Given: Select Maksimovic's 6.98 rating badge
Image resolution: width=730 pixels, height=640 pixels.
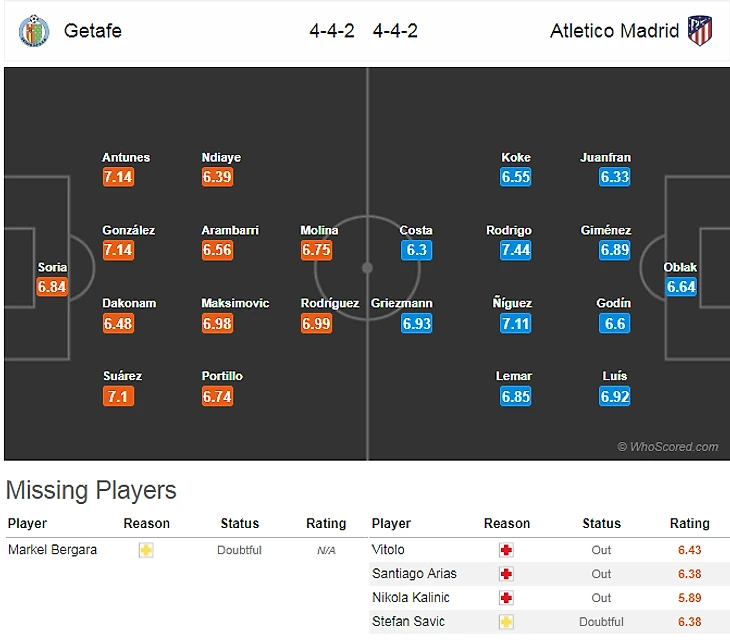Looking at the screenshot, I should [217, 324].
